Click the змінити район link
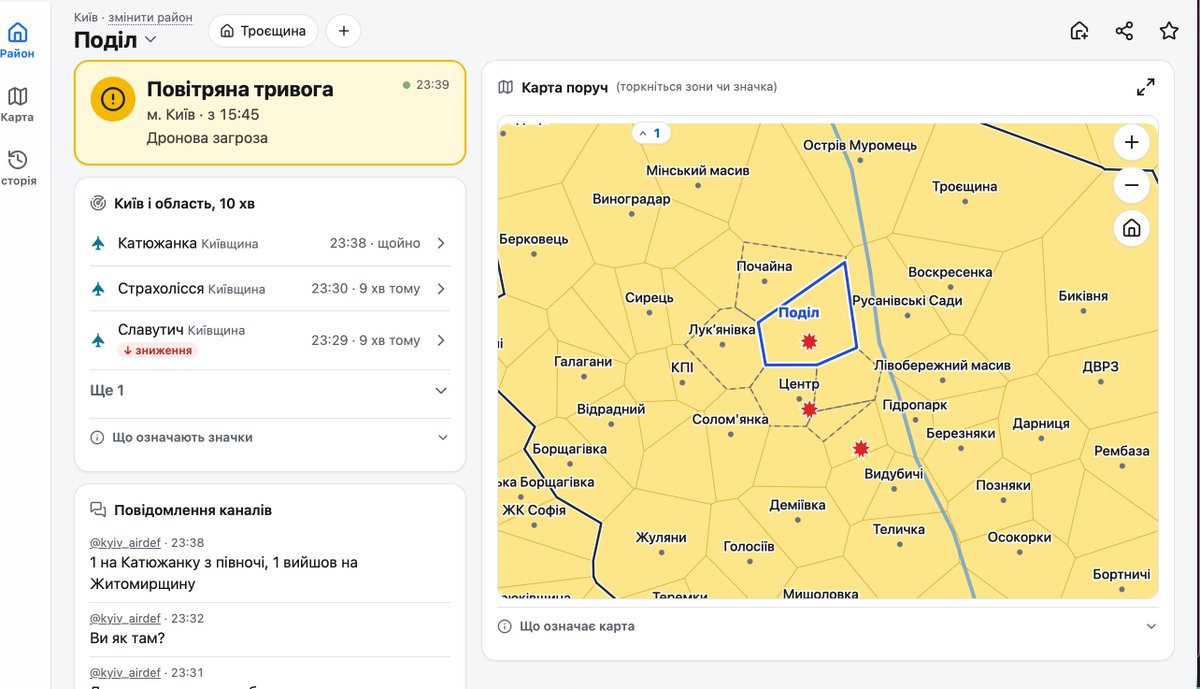1200x689 pixels. tap(150, 18)
